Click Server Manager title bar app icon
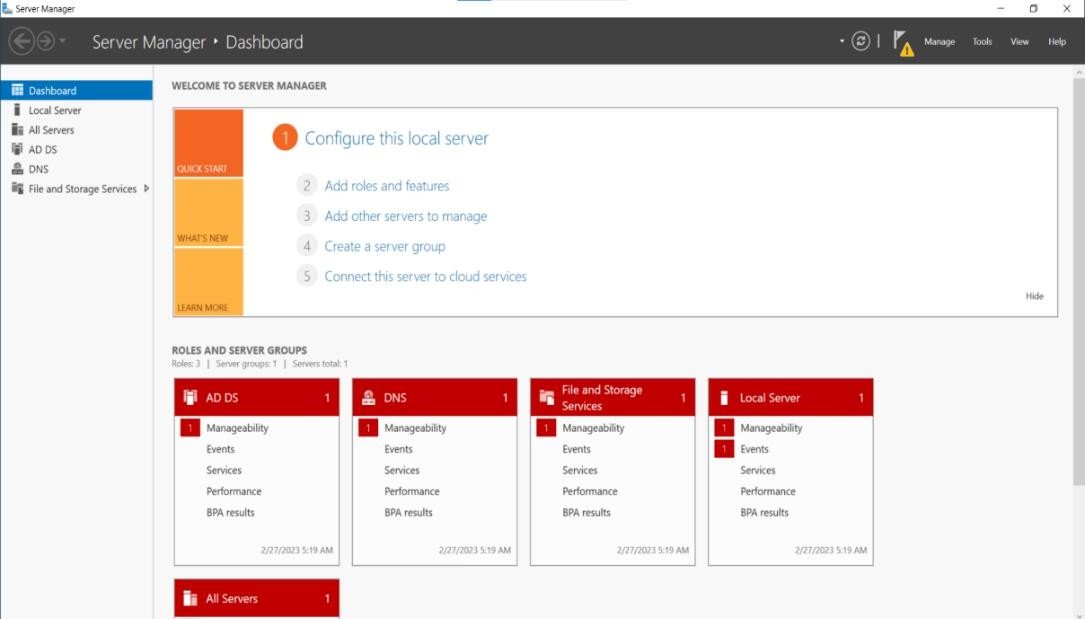This screenshot has height=619, width=1085. pos(7,8)
